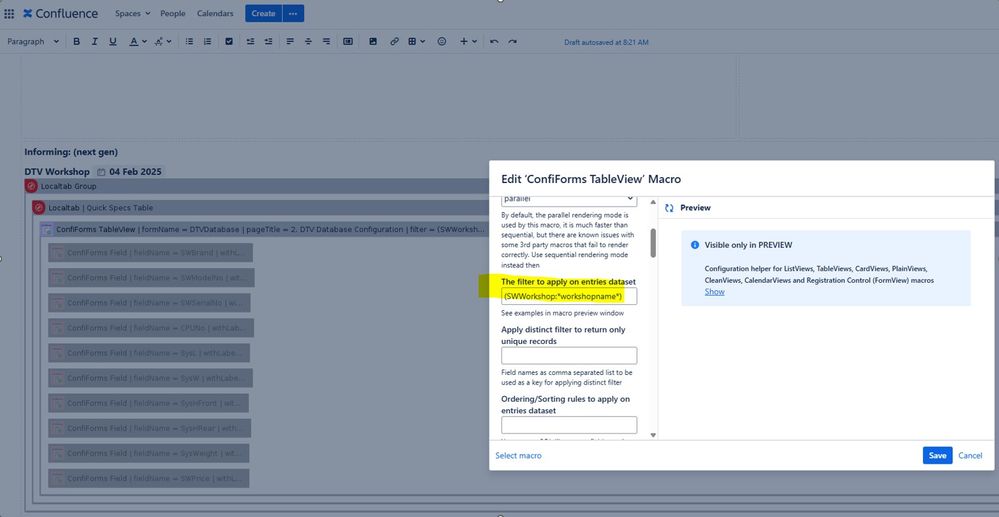Select the SWModelNo ConfiForms Field macro
This screenshot has width=999, height=517.
(151, 277)
